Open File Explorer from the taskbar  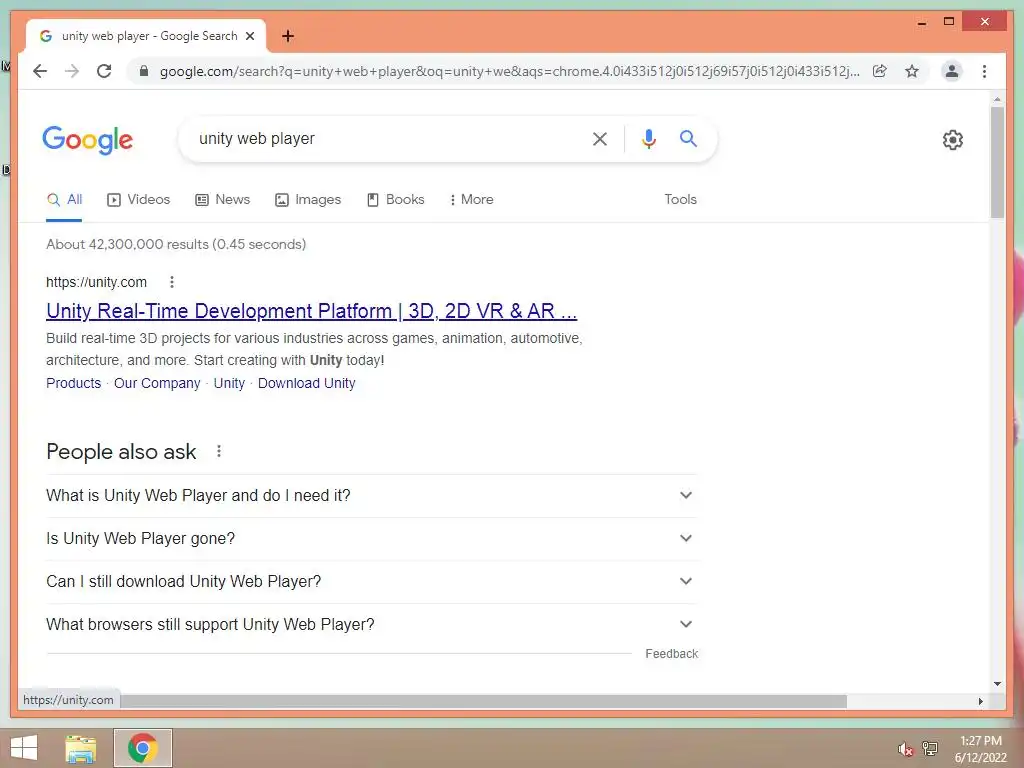pos(81,748)
